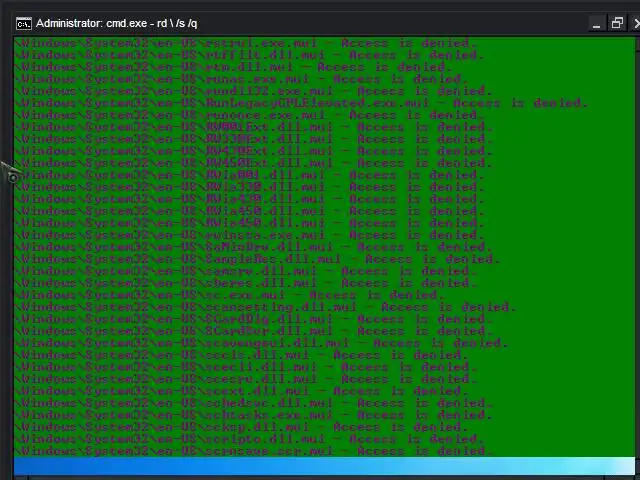Select the scext.dll.mui output line
This screenshot has height=480, width=640.
pos(241,391)
